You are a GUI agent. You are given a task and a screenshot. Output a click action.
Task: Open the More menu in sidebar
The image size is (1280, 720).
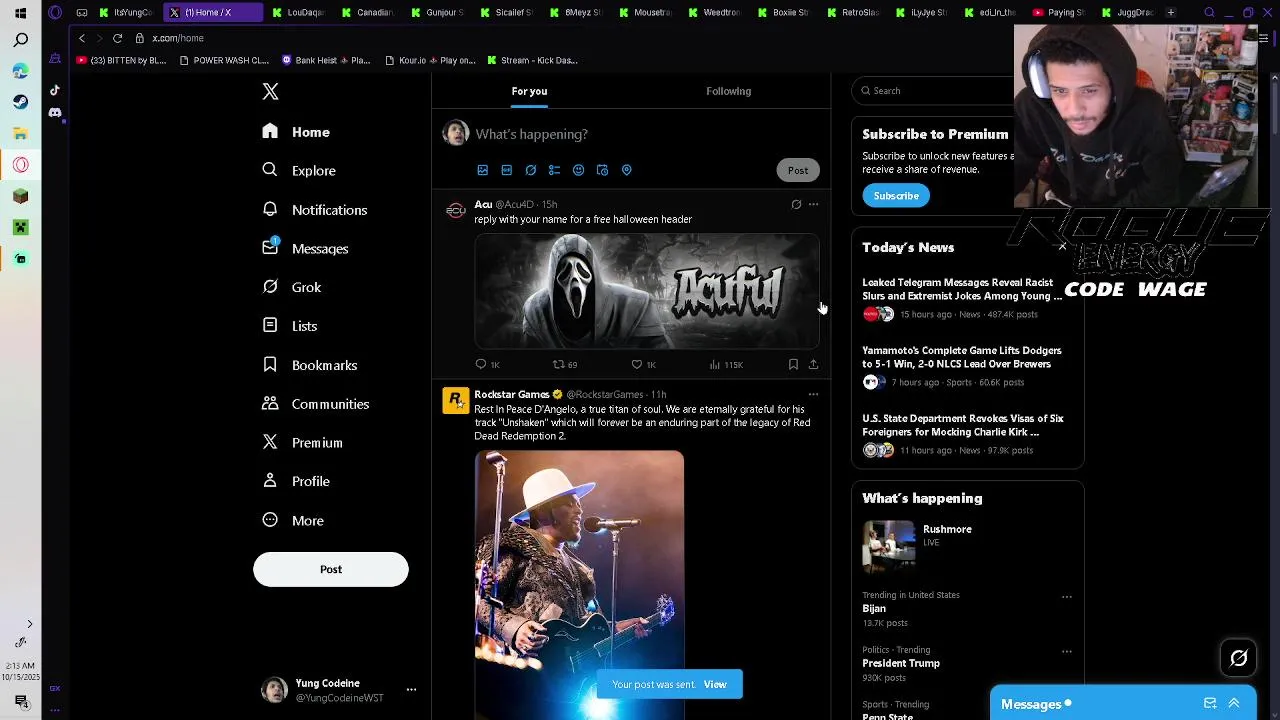click(292, 520)
